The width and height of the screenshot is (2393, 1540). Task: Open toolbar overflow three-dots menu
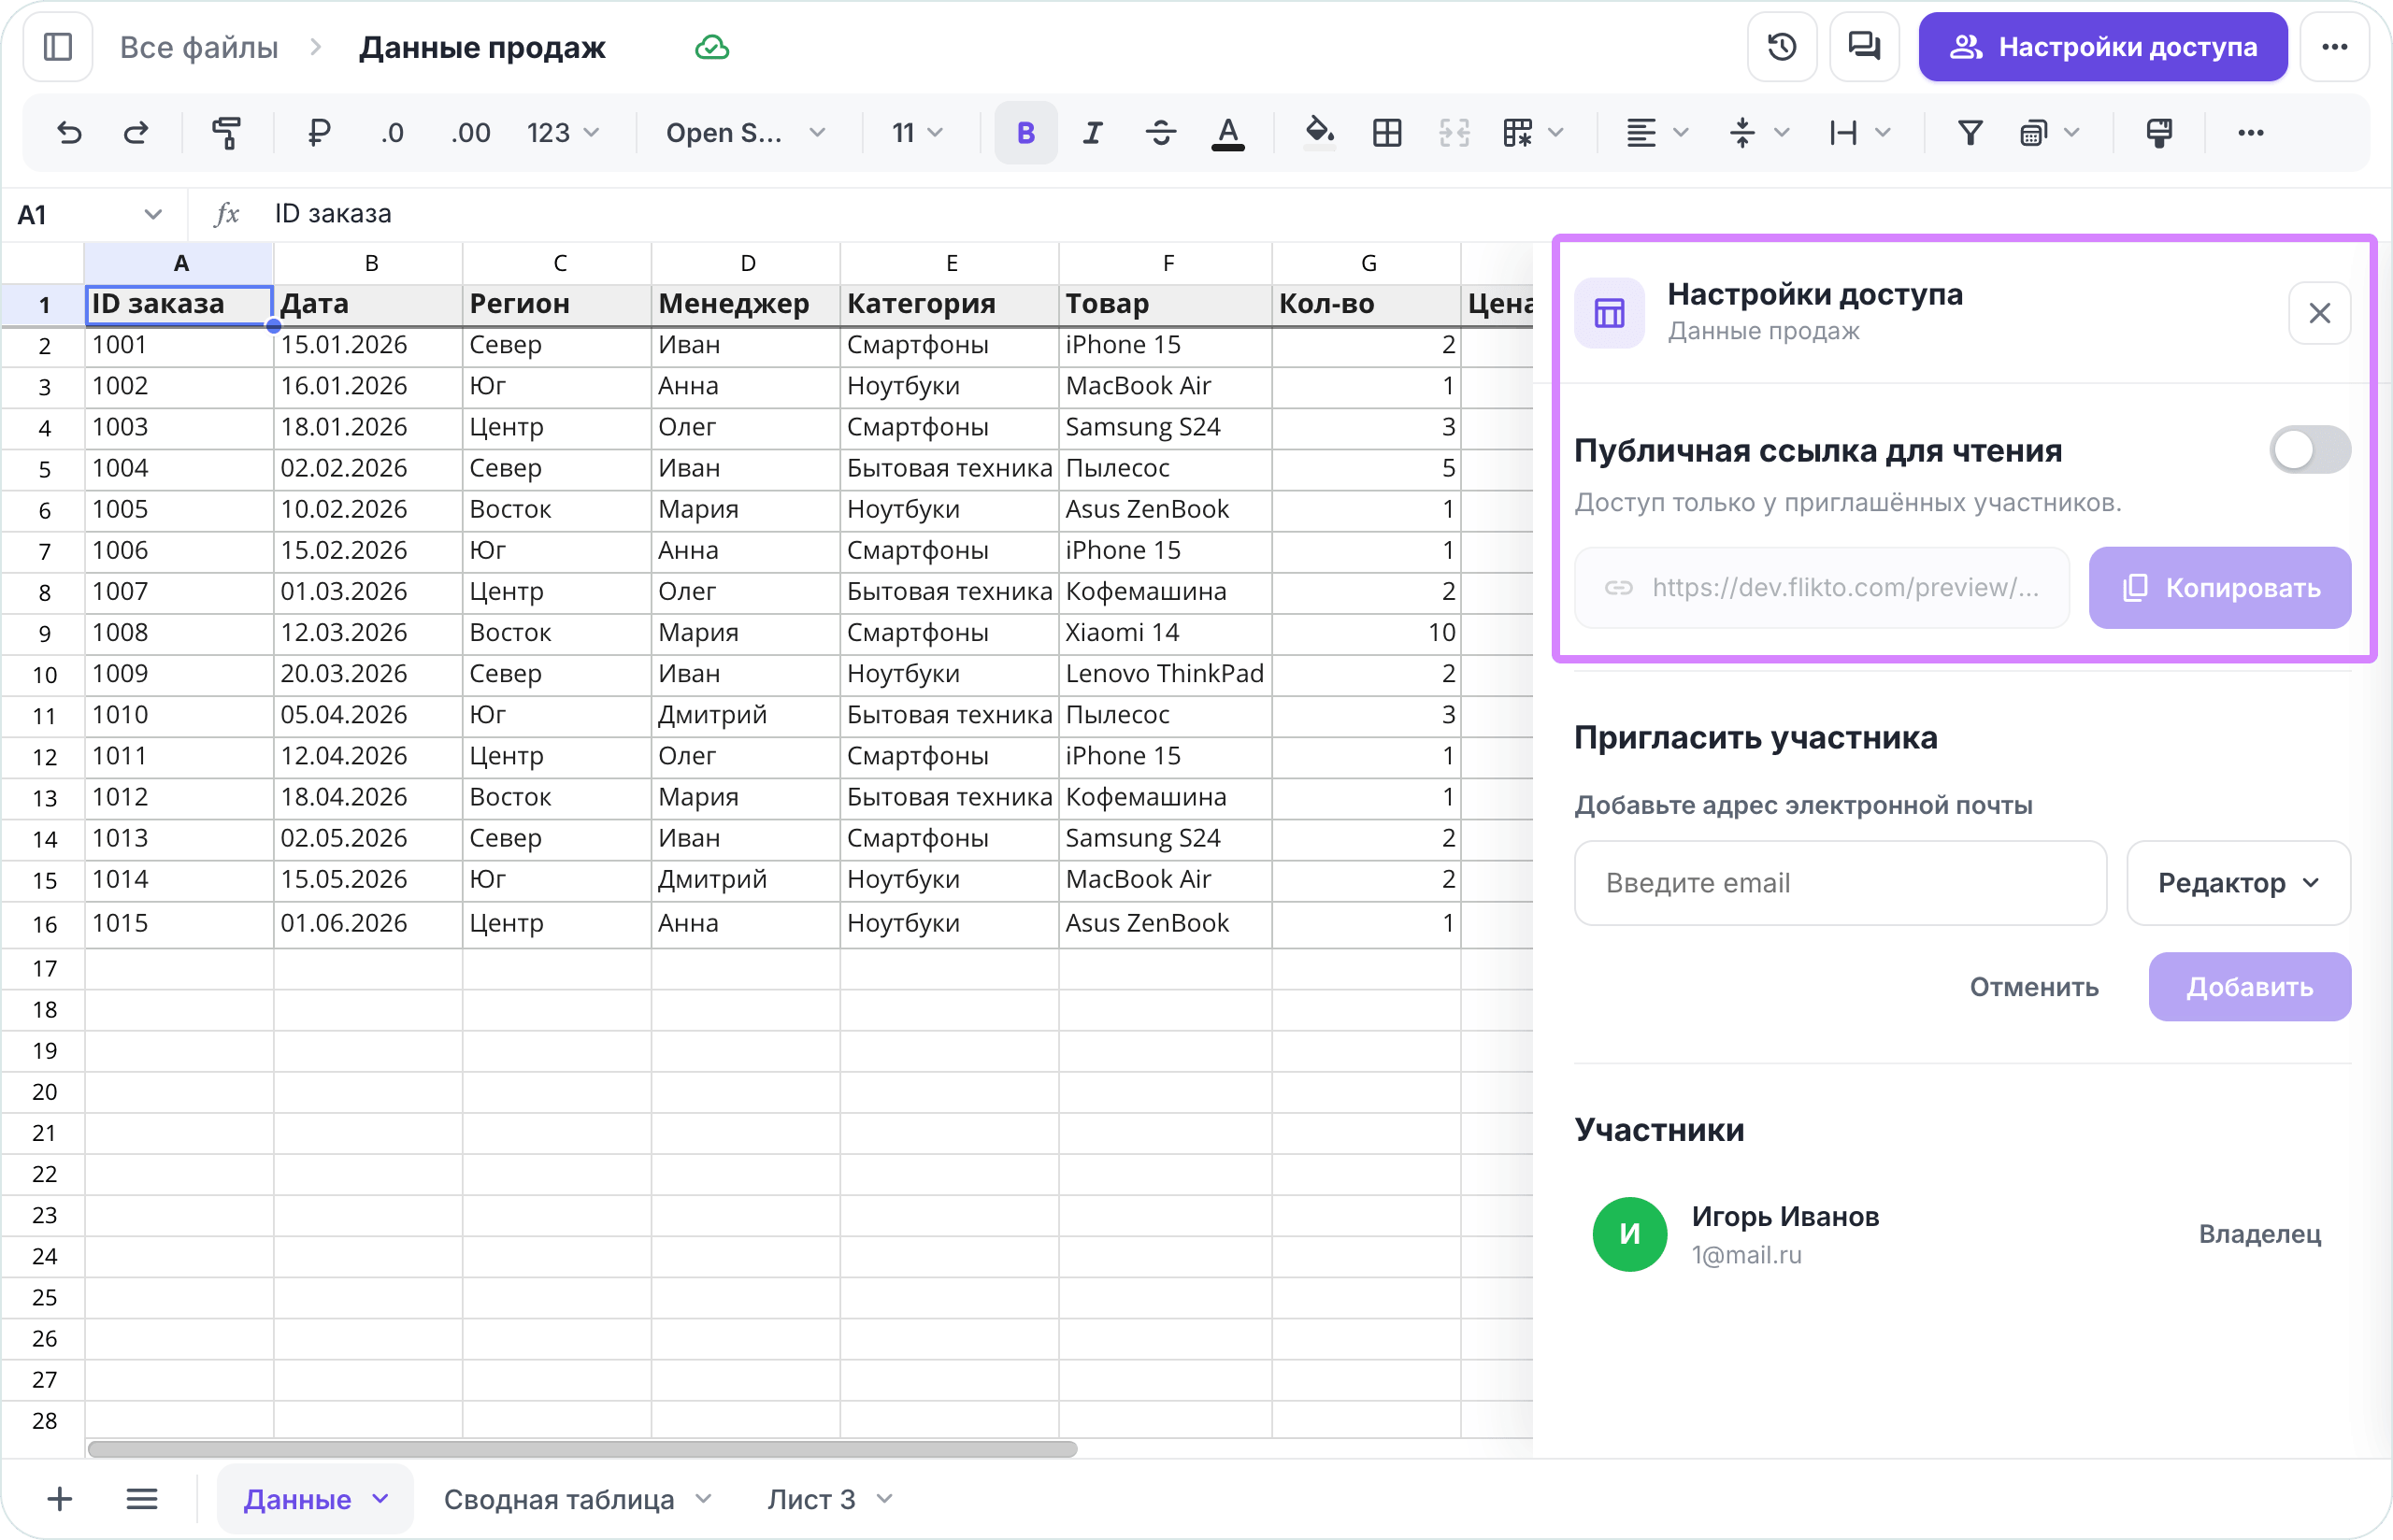[x=2250, y=133]
